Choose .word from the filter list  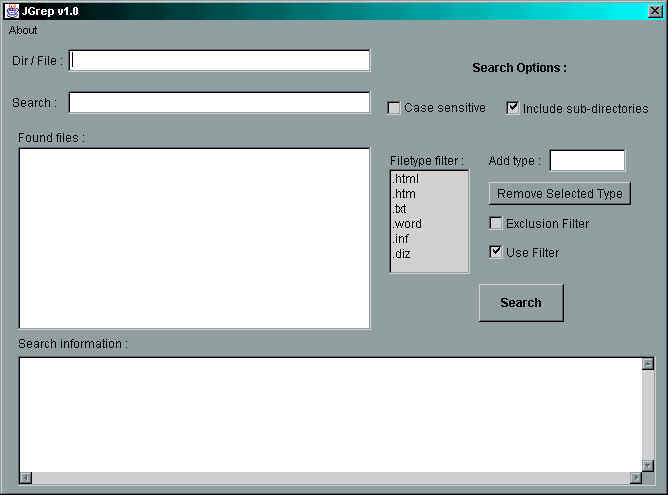pyautogui.click(x=407, y=224)
